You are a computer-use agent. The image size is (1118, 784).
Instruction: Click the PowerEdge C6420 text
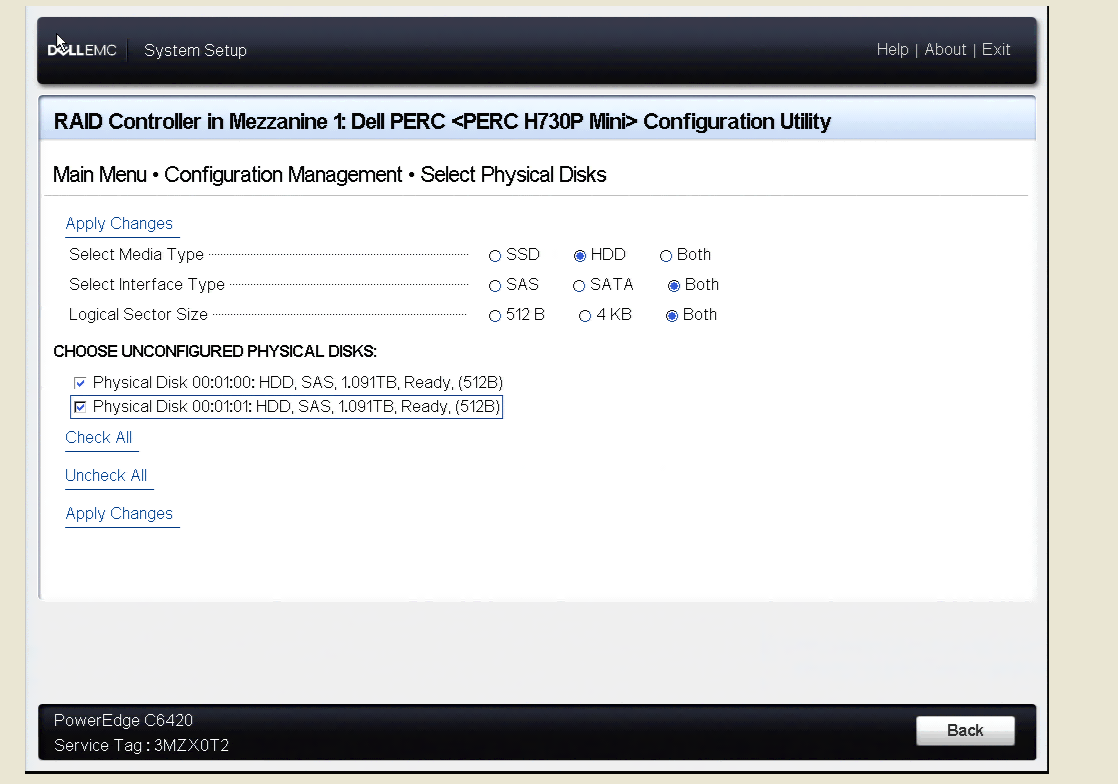(x=123, y=721)
